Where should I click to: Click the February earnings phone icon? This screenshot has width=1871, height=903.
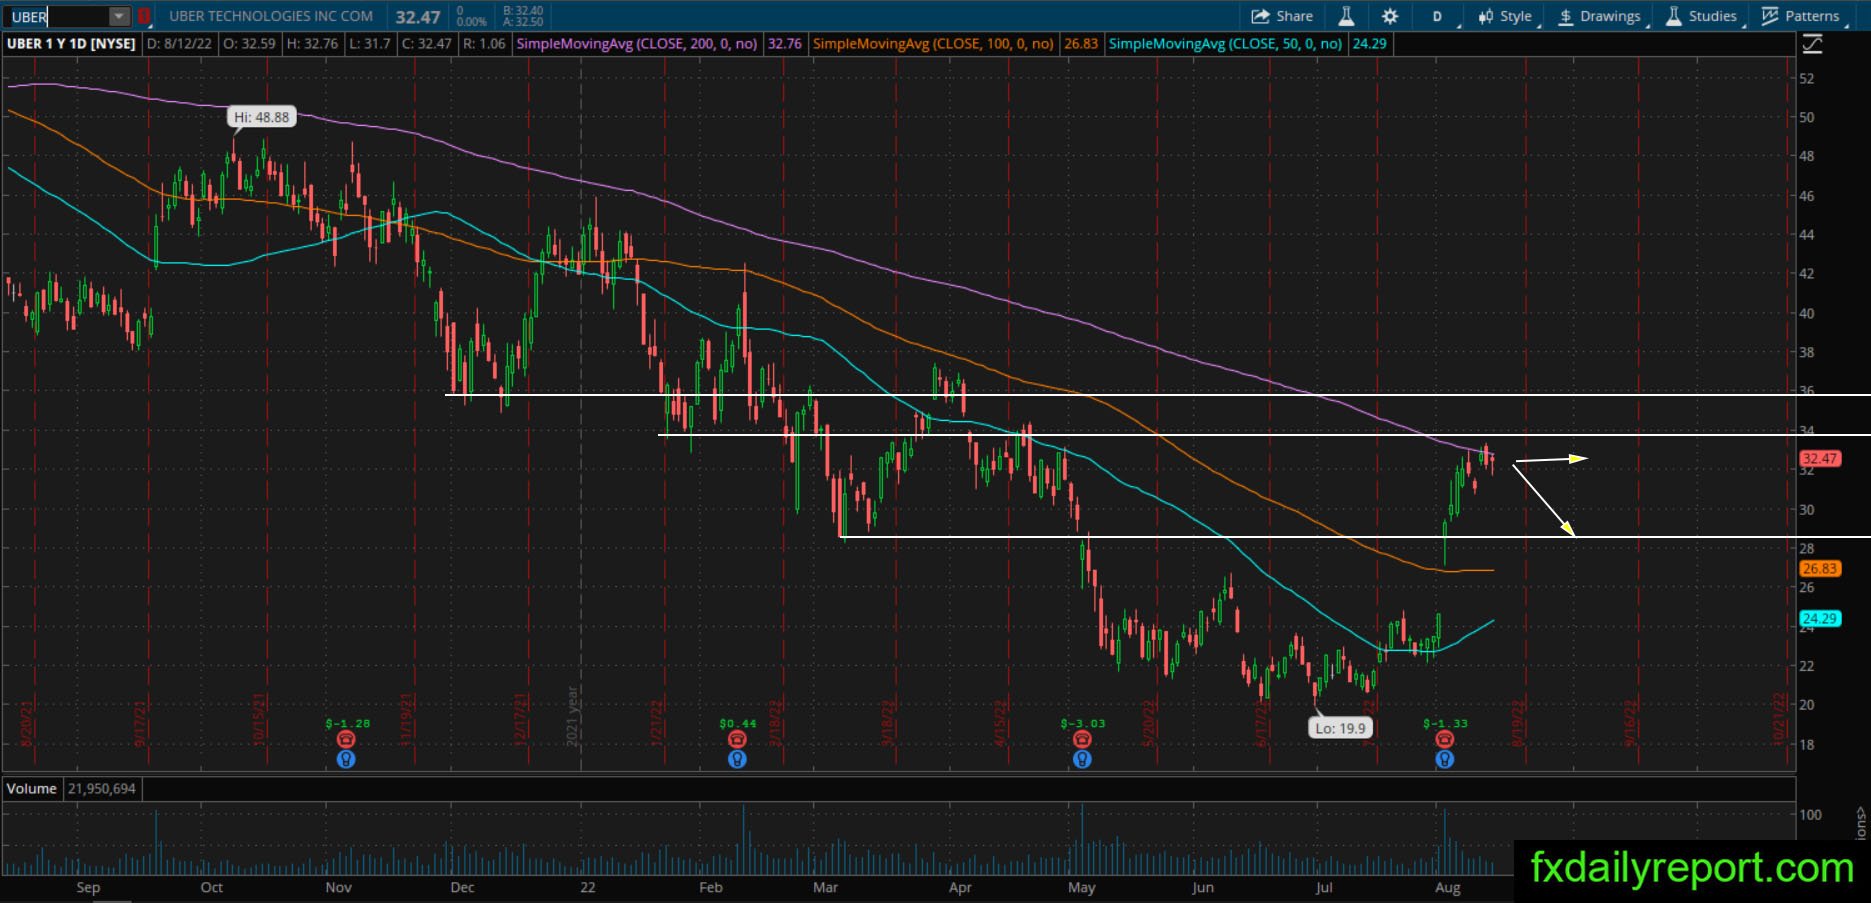(737, 739)
